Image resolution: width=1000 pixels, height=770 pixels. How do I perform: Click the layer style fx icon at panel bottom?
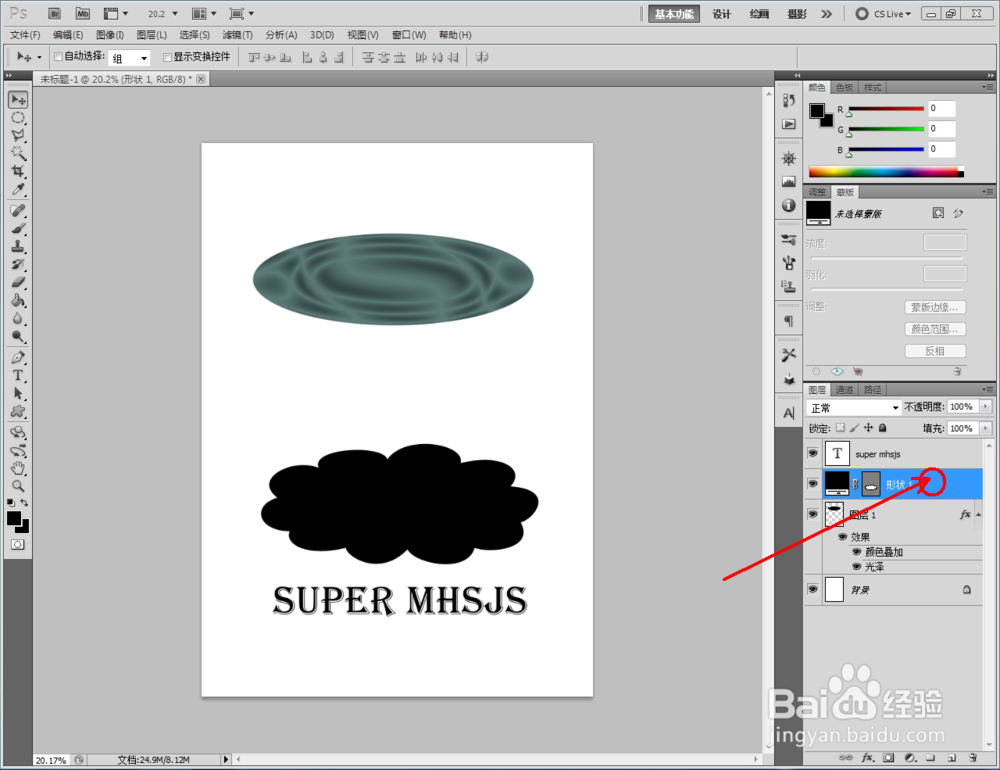coord(867,758)
